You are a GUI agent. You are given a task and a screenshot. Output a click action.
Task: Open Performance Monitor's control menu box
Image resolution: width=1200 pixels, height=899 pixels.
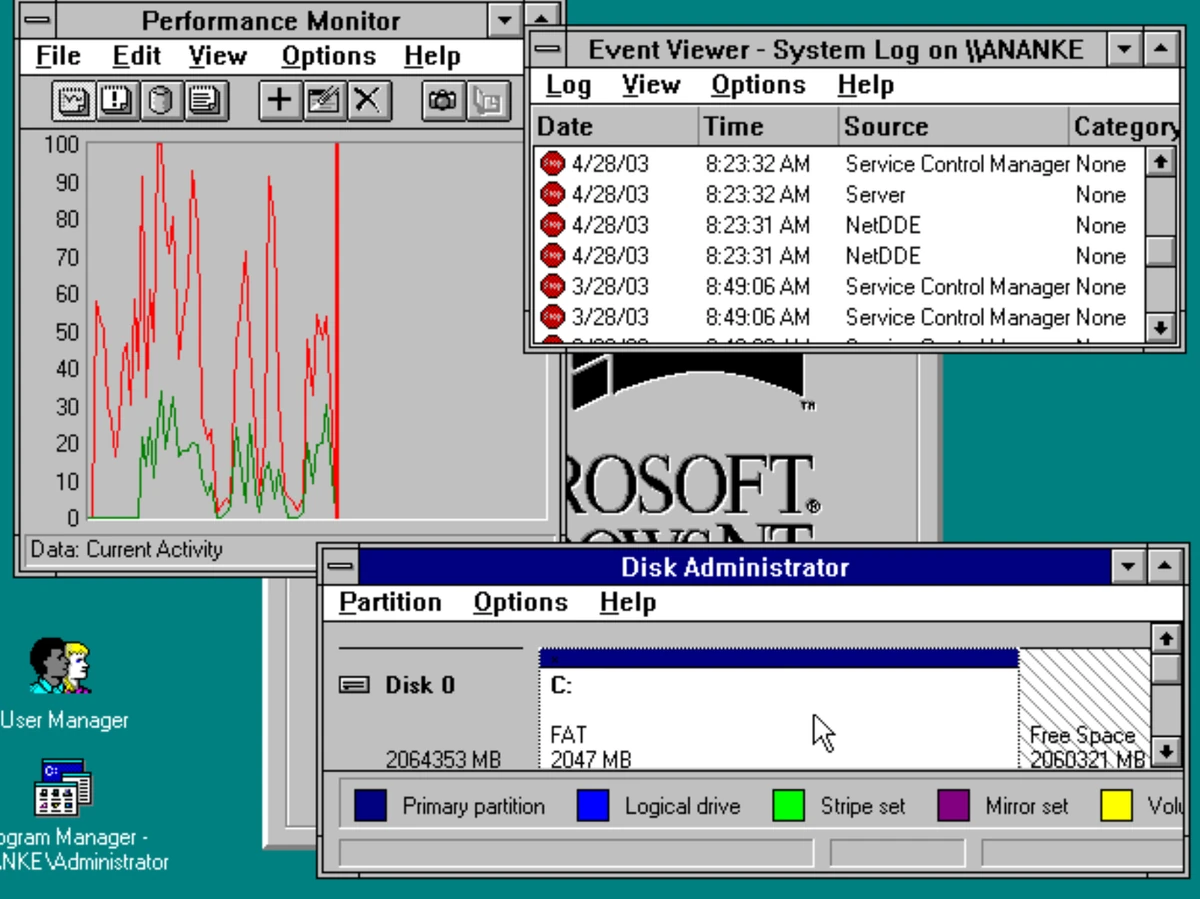pos(36,19)
